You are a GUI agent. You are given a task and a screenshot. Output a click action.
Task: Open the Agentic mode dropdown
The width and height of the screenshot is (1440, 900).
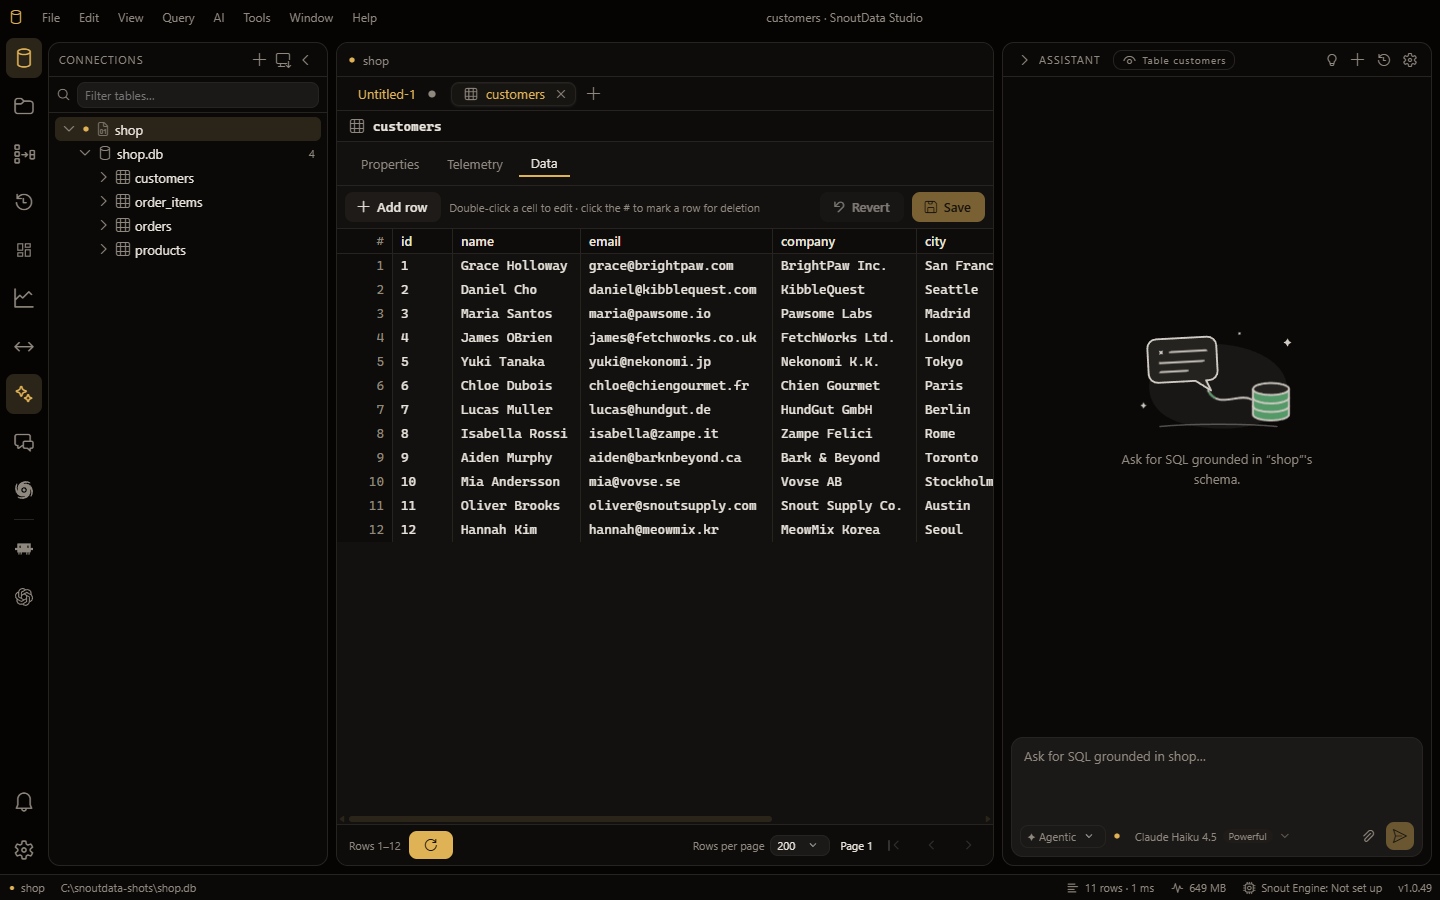coord(1061,837)
